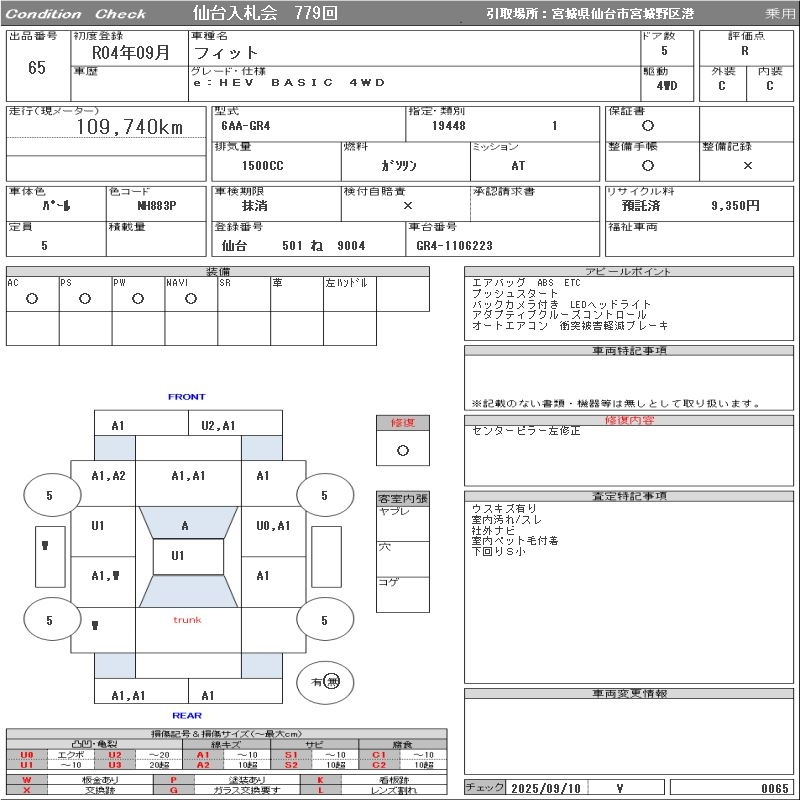Select the windshield panel marked "A"
Image resolution: width=800 pixels, height=800 pixels.
tap(185, 525)
